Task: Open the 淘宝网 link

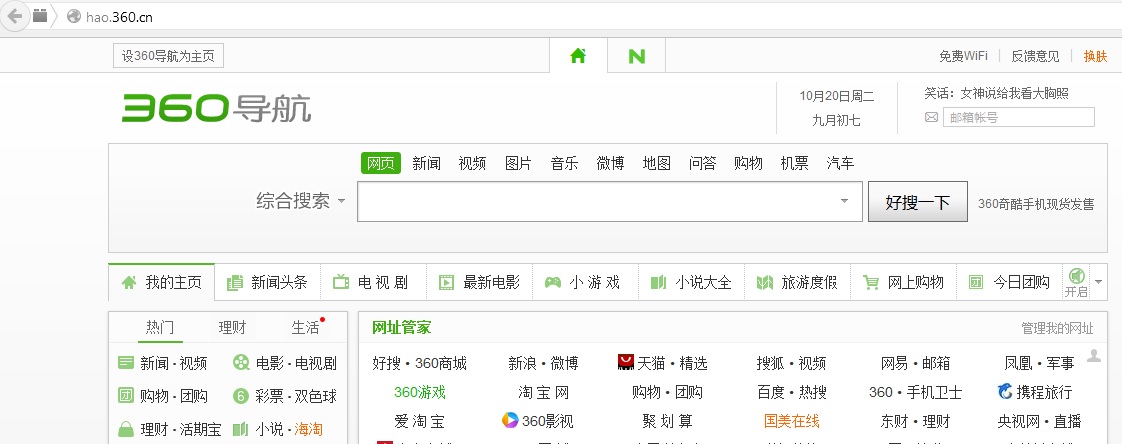Action: tap(544, 392)
